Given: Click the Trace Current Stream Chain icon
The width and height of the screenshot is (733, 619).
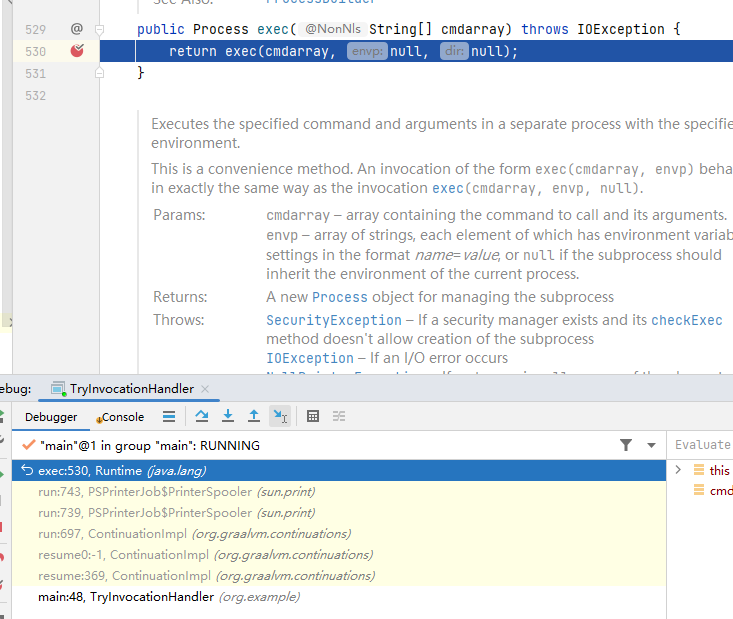Looking at the screenshot, I should pos(339,417).
